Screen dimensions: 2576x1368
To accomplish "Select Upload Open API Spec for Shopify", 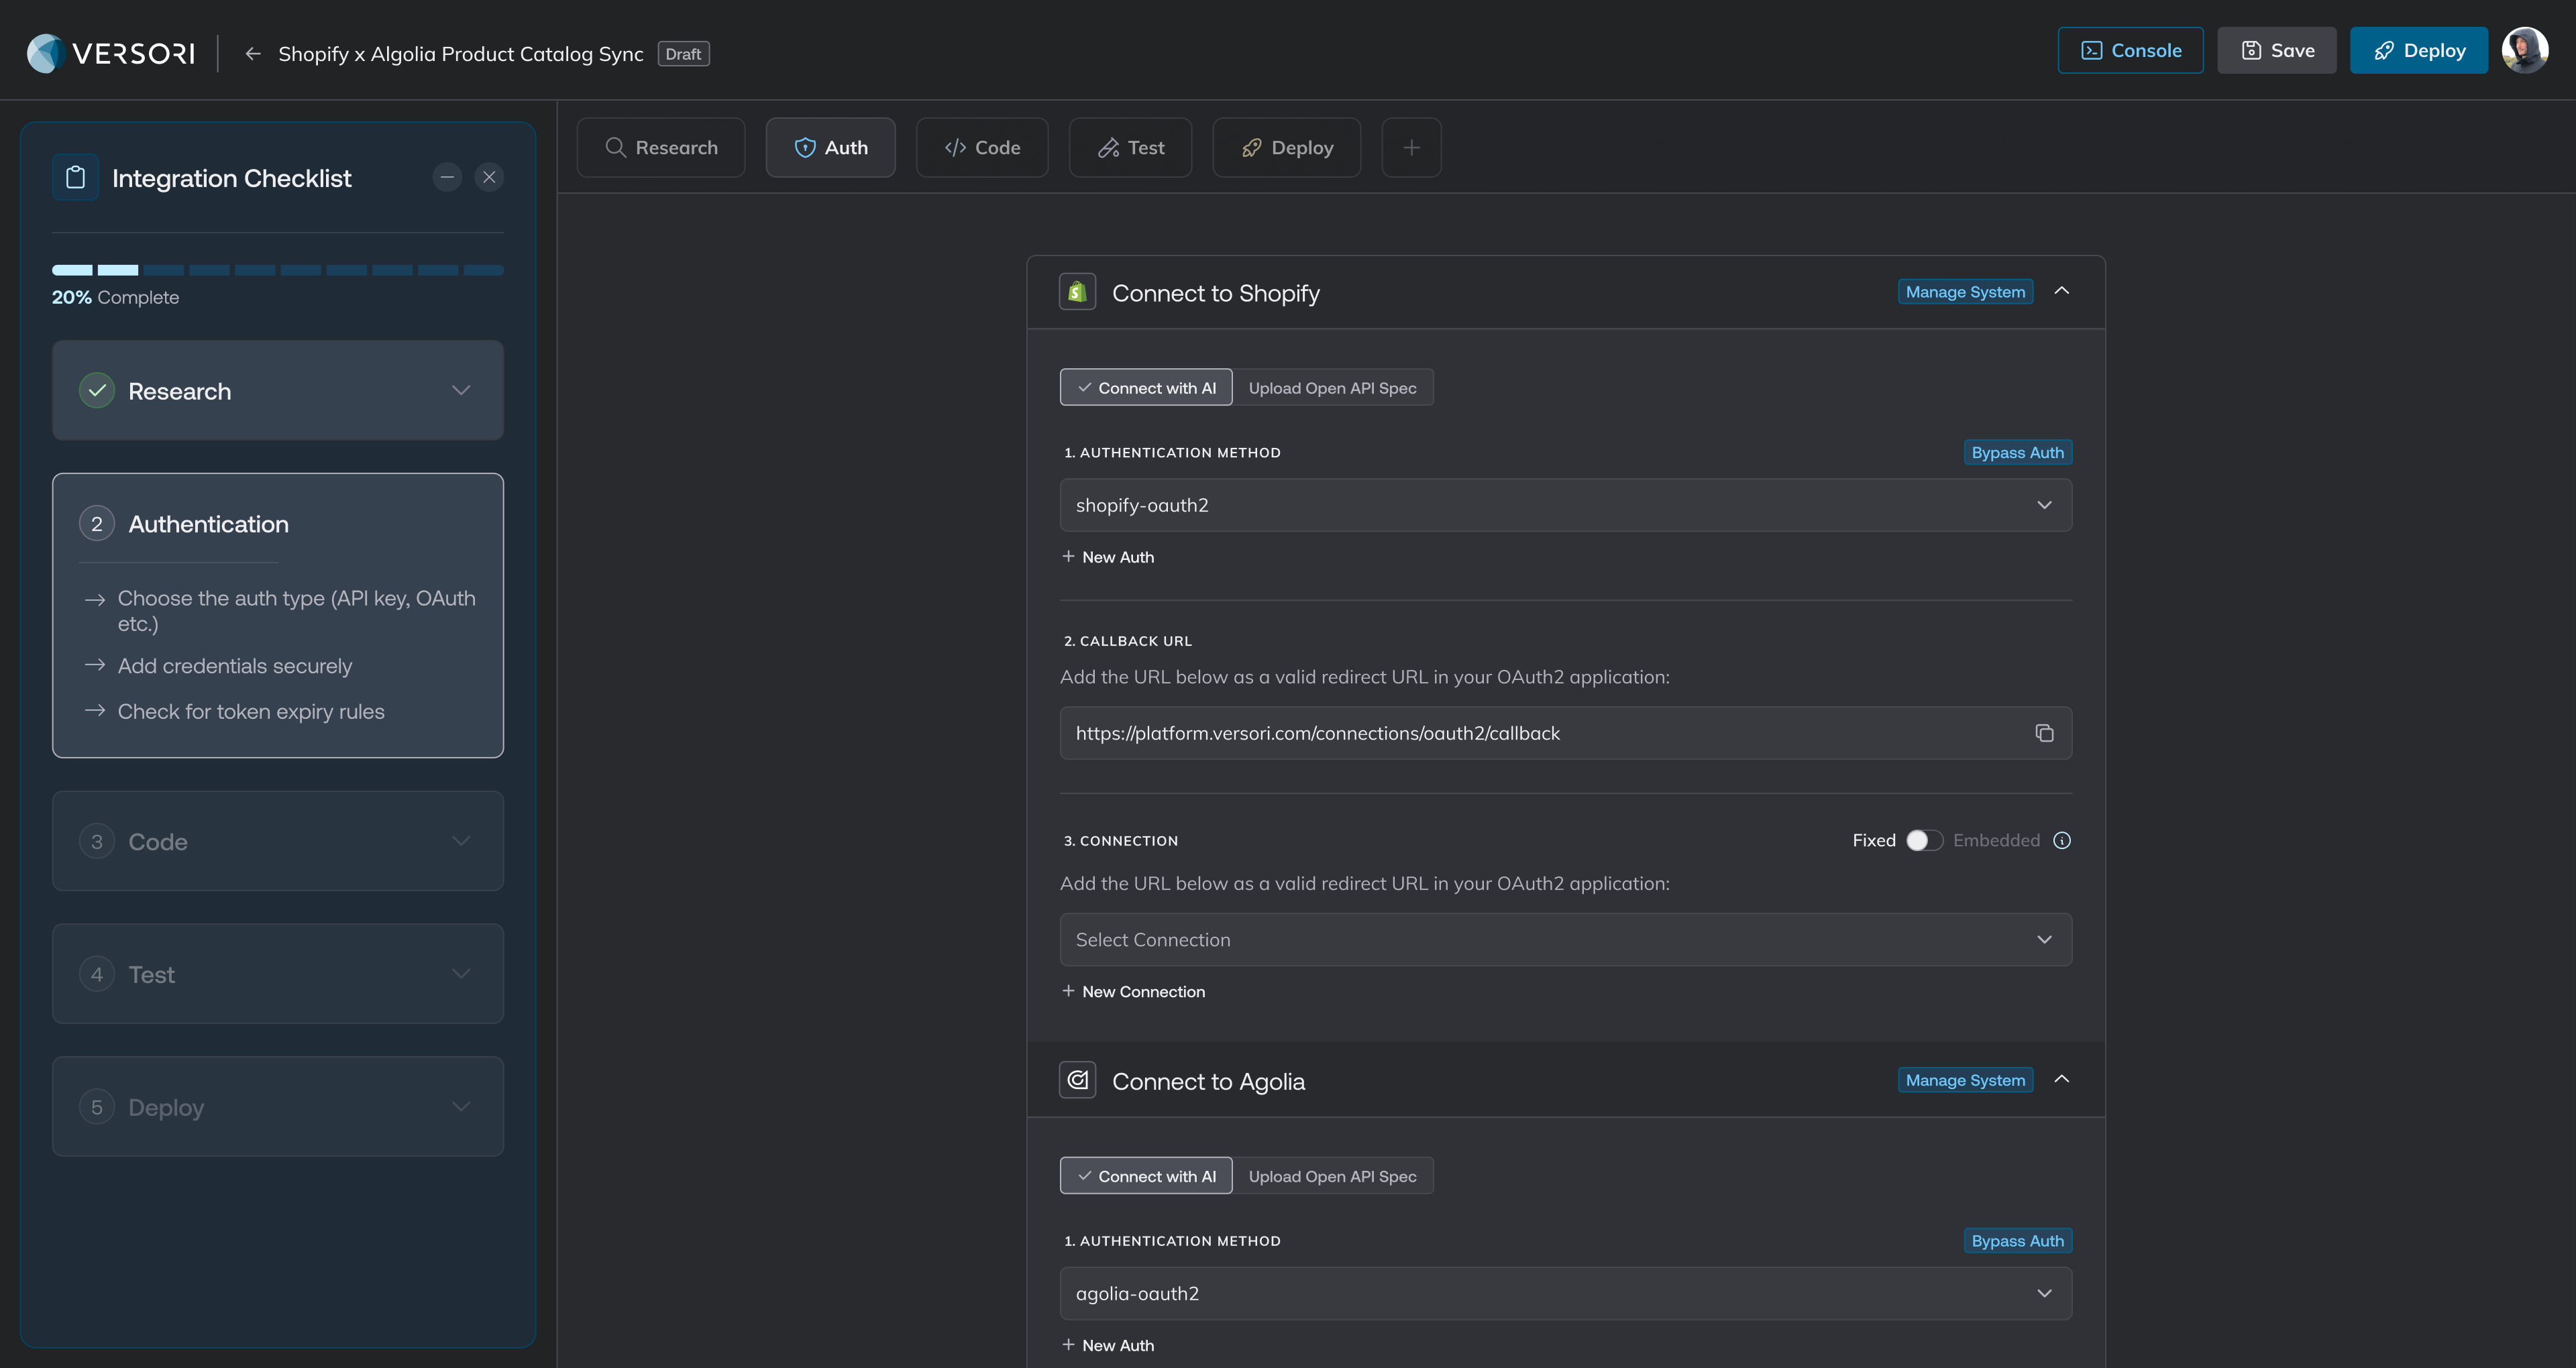I will (1332, 388).
